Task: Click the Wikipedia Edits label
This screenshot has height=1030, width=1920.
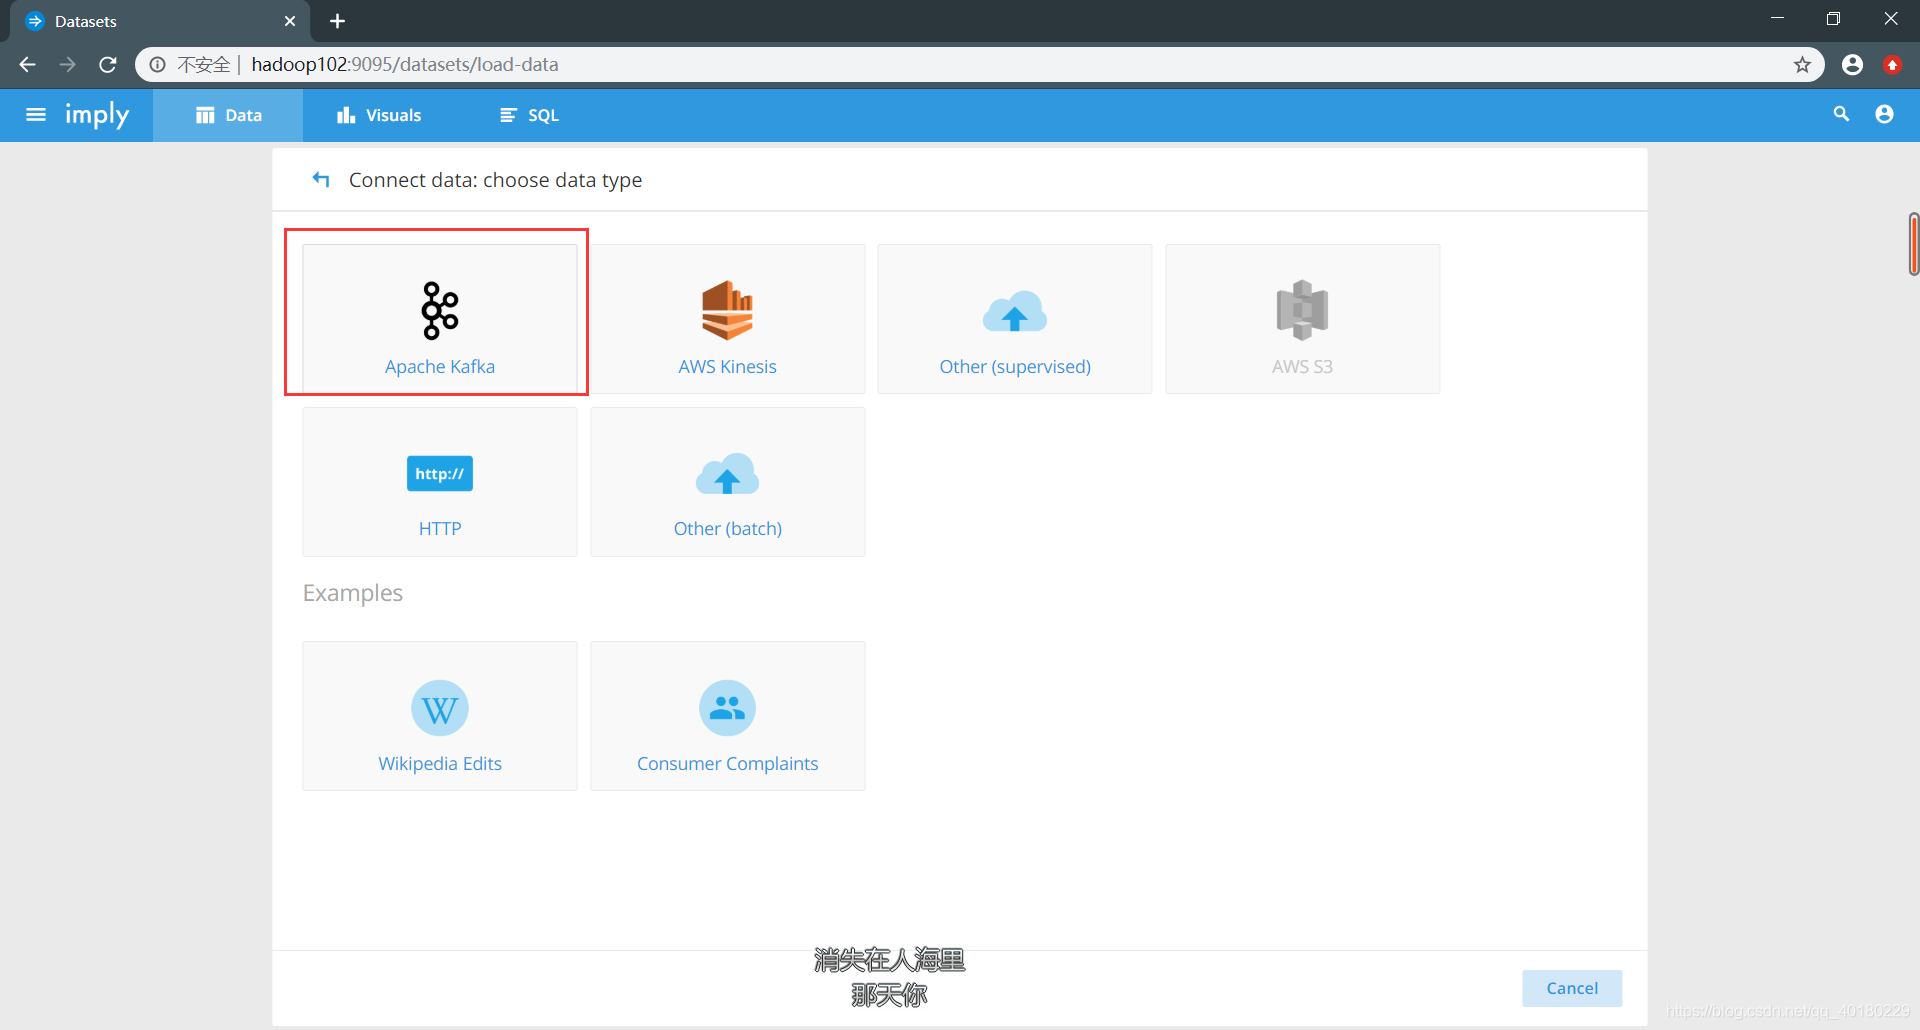Action: pos(440,764)
